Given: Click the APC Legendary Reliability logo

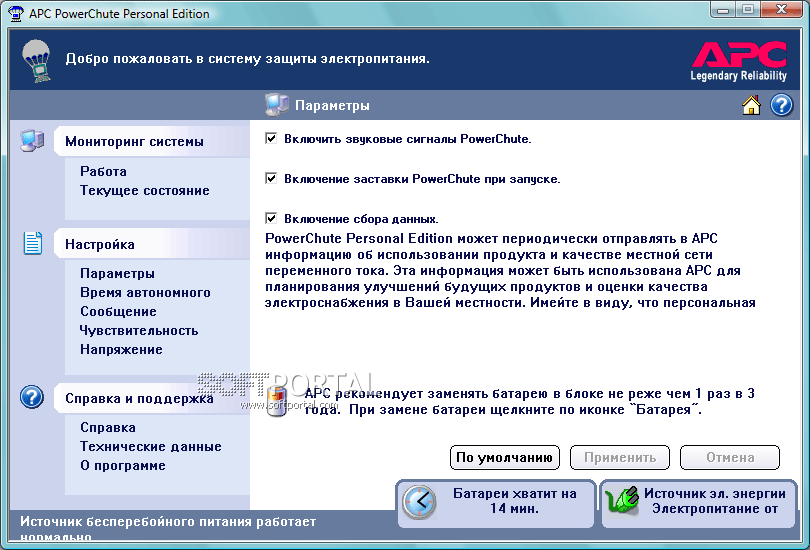Looking at the screenshot, I should 739,61.
